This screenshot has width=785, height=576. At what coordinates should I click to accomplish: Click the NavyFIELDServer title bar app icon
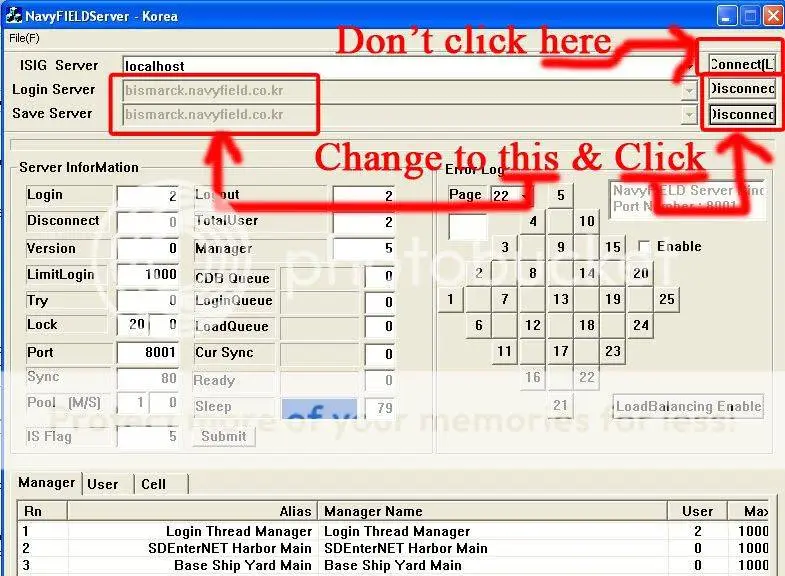[13, 15]
